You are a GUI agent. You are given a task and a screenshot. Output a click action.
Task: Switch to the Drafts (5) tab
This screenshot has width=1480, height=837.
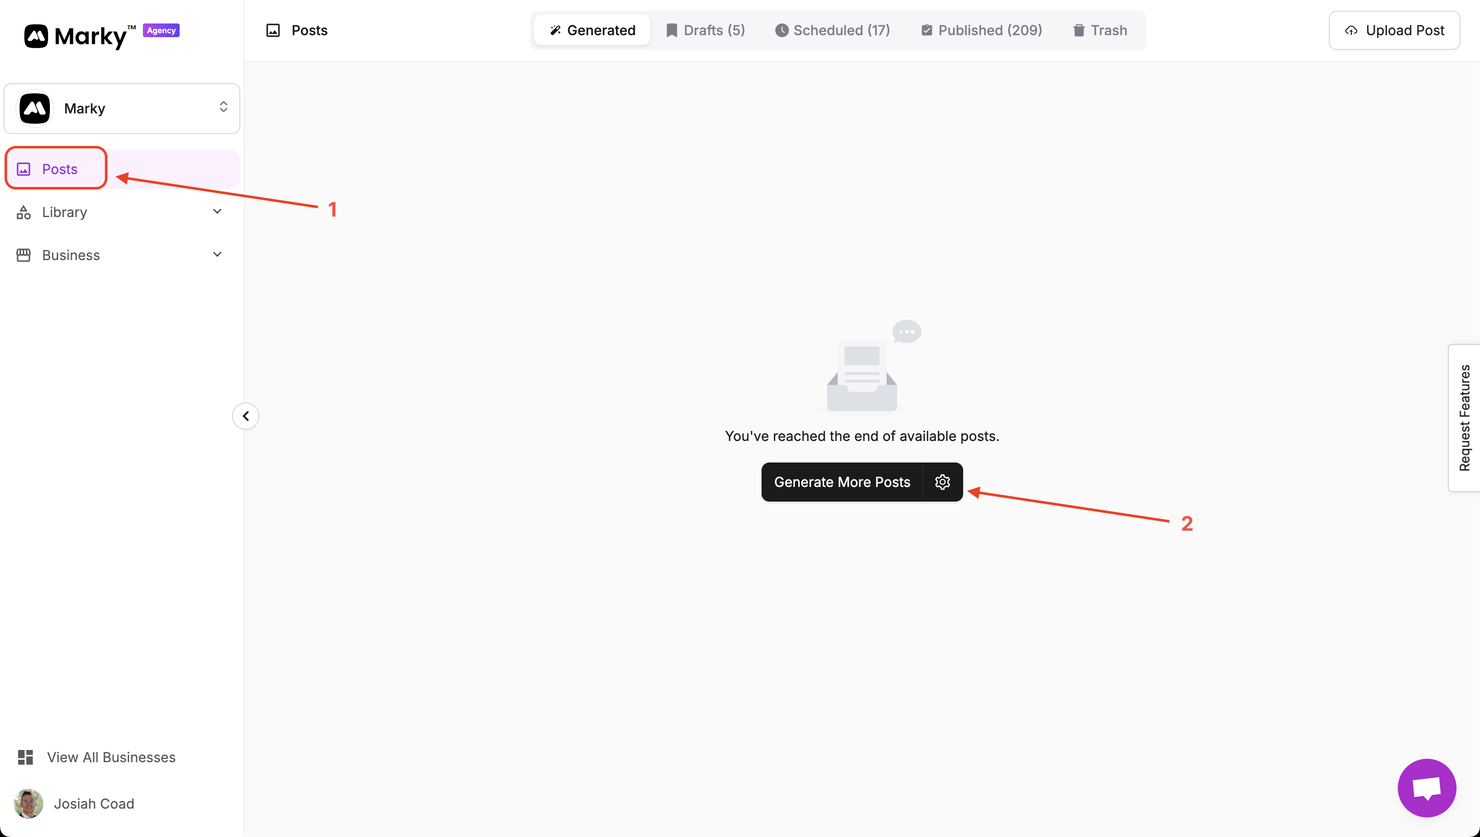point(705,30)
